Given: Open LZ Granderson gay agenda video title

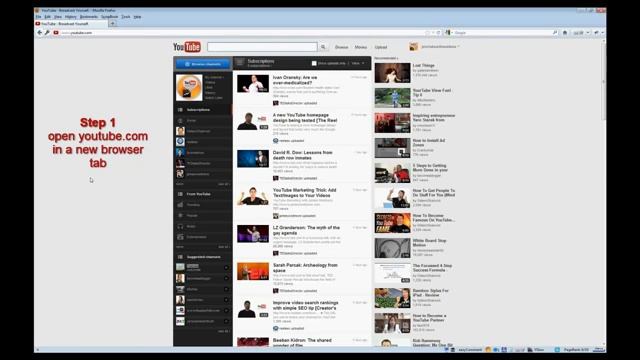Looking at the screenshot, I should pos(306,230).
